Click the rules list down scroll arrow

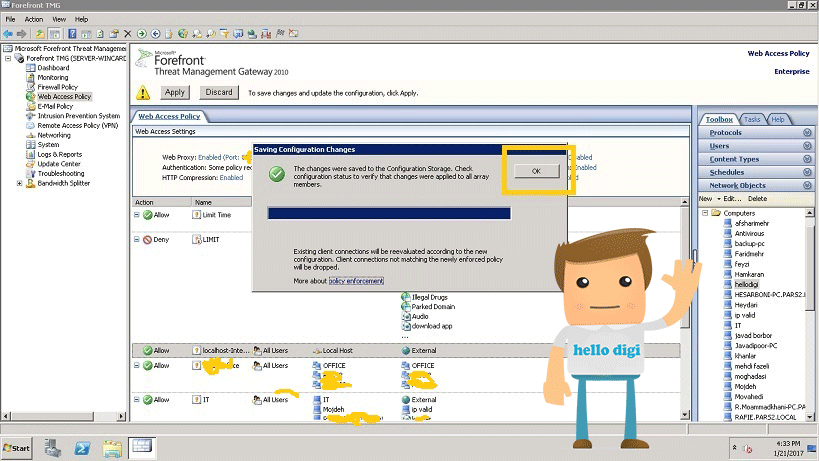tap(685, 415)
